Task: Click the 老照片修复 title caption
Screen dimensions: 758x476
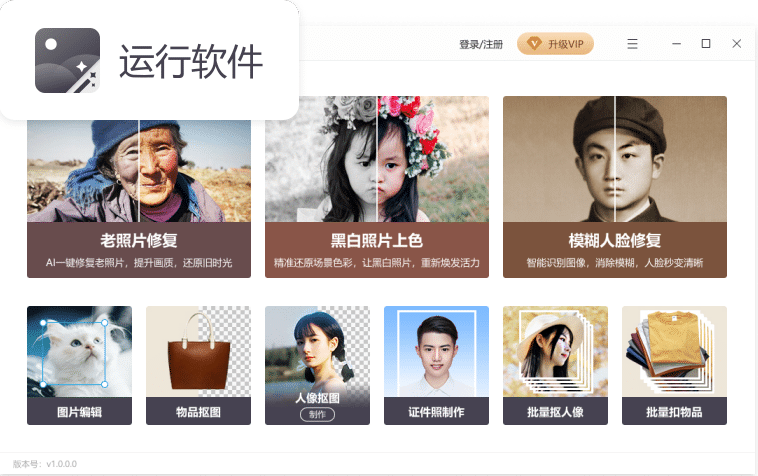Action: pos(139,240)
